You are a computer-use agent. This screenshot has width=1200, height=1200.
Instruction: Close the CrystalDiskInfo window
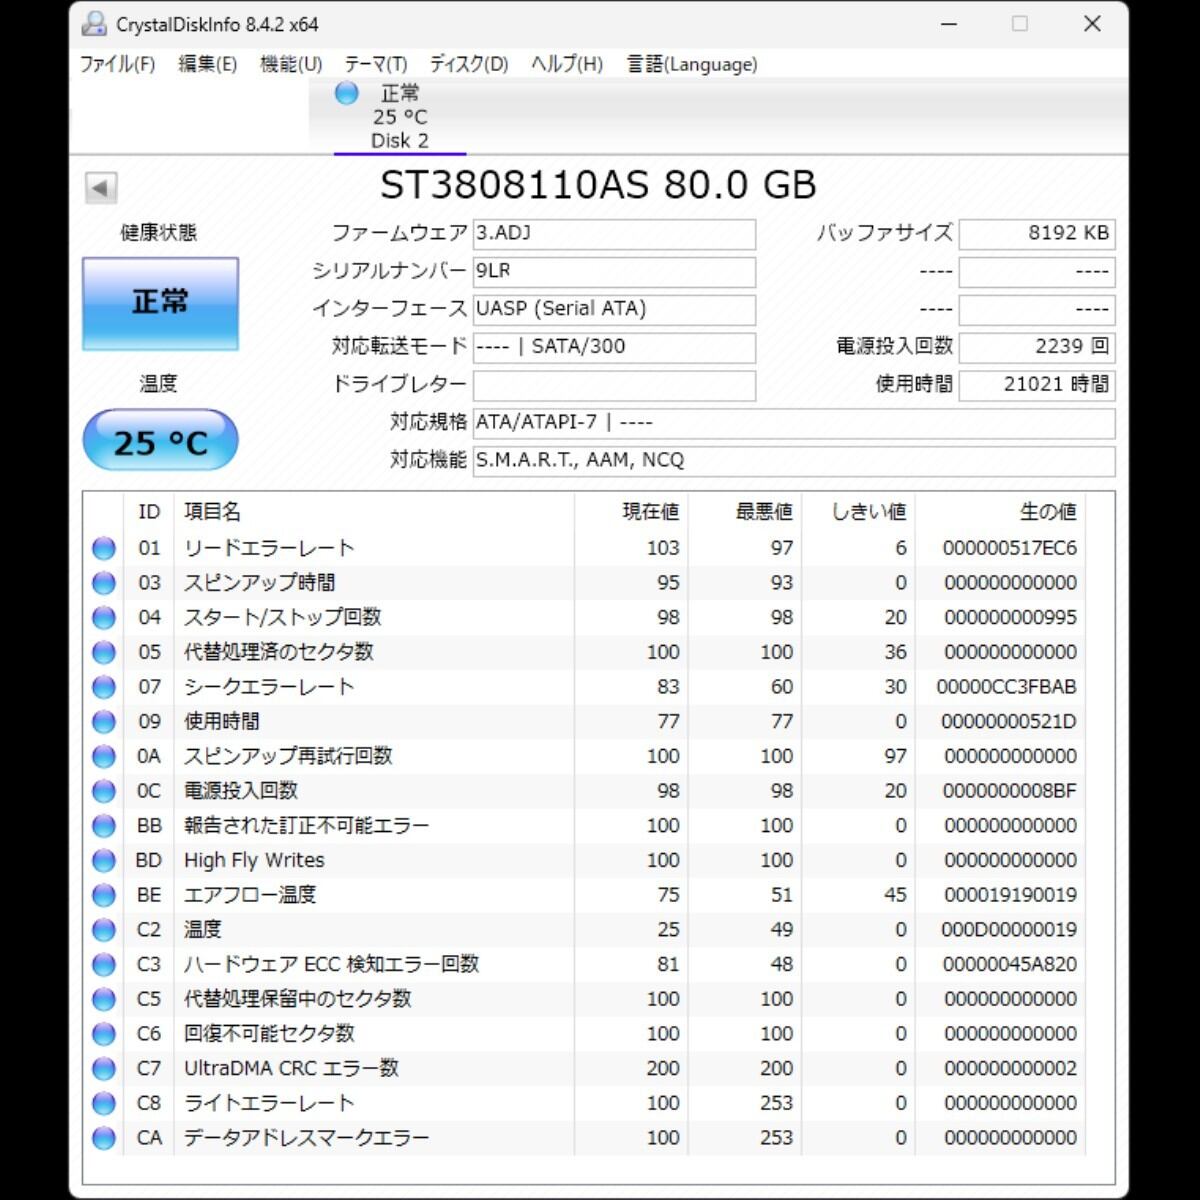1092,24
